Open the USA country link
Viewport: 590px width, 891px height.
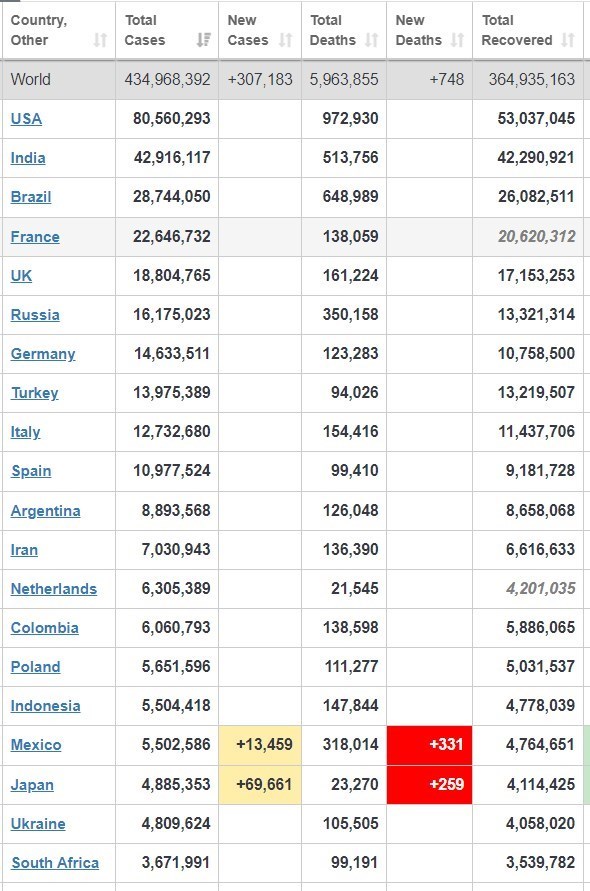coord(26,119)
